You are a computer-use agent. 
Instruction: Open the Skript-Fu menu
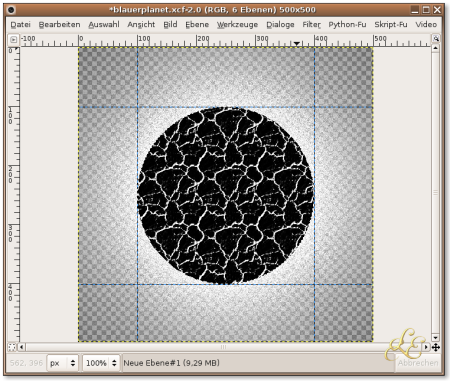tap(391, 25)
